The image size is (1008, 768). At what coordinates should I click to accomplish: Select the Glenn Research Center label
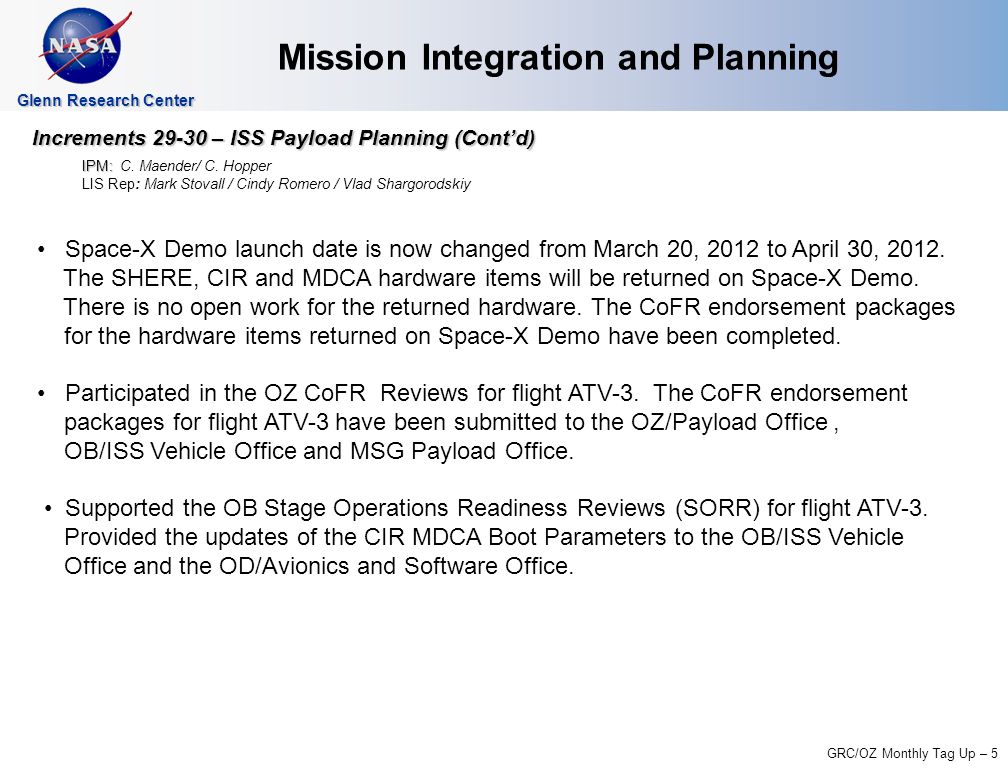pyautogui.click(x=105, y=100)
